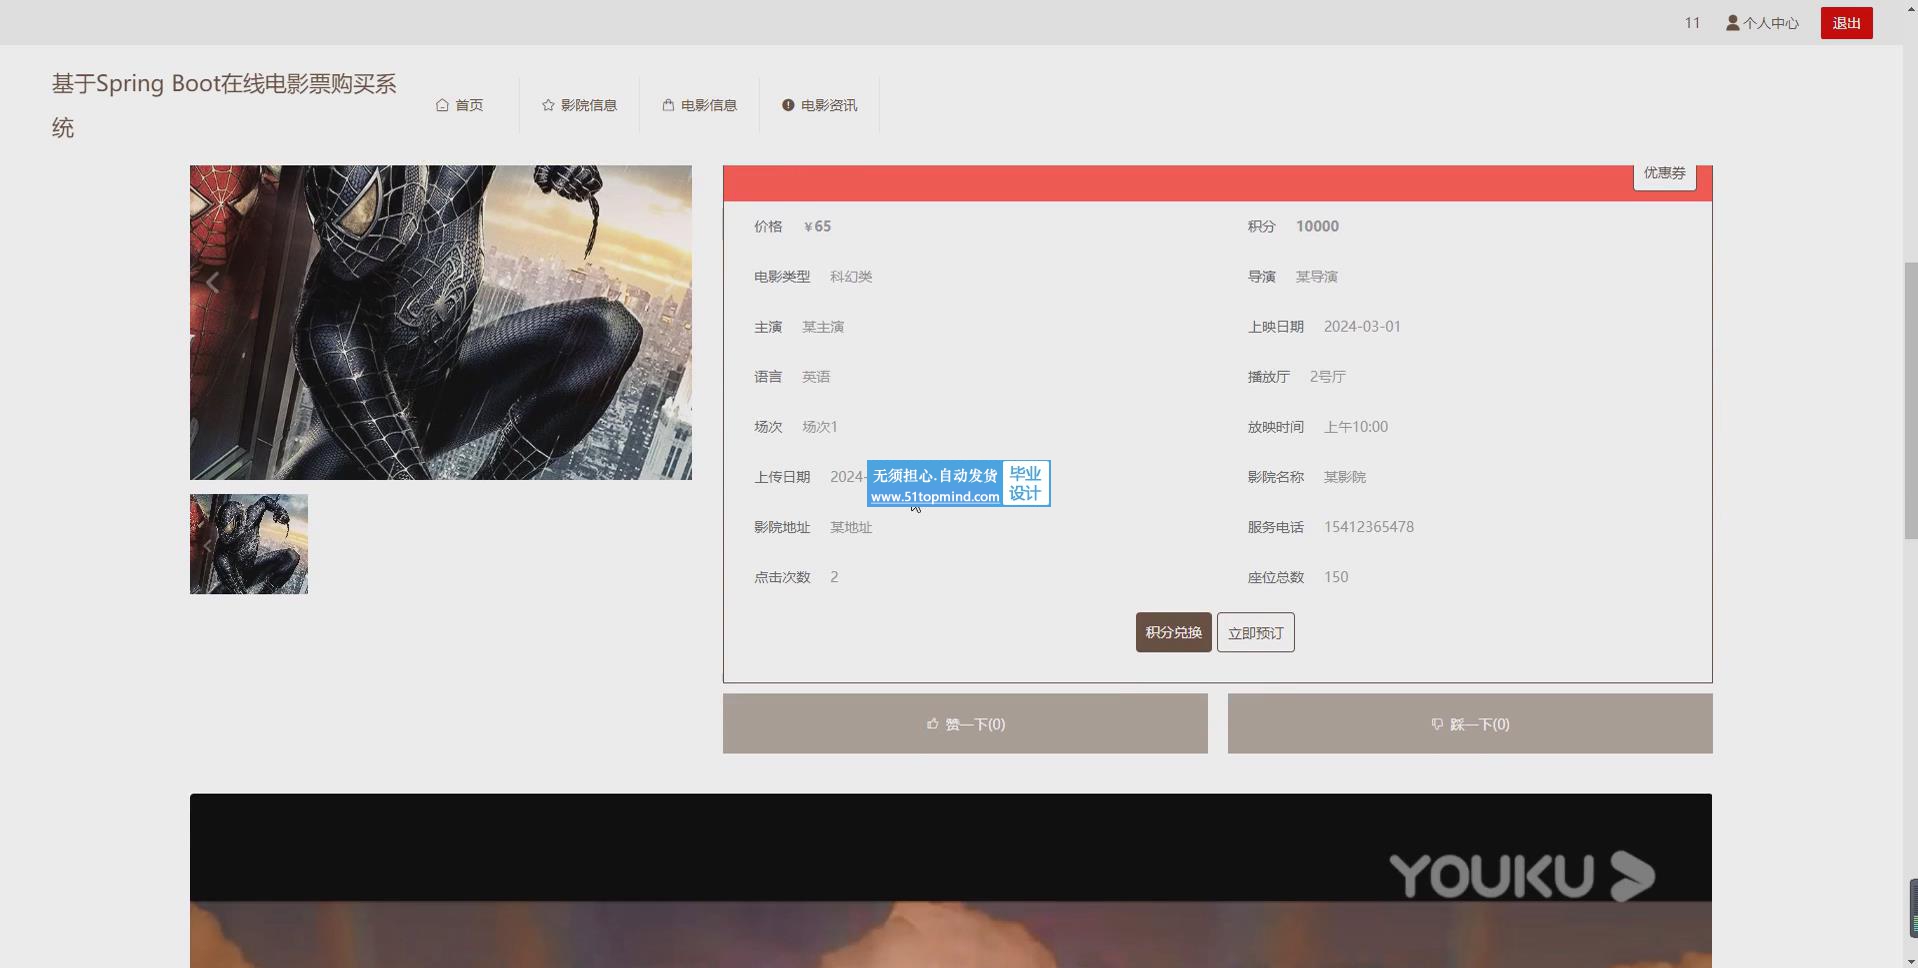Viewport: 1918px width, 968px height.
Task: Click the user icon beside 个人中心
Action: coord(1733,23)
